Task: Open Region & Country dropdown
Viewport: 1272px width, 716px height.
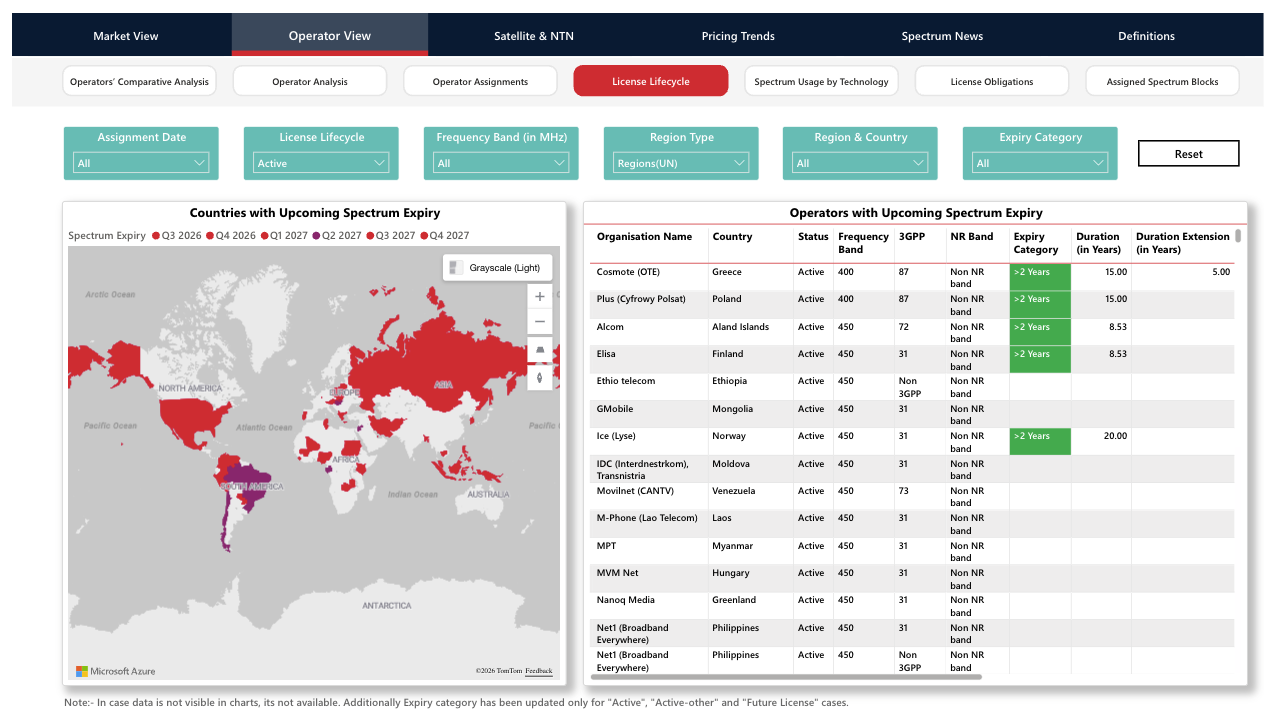Action: (860, 163)
